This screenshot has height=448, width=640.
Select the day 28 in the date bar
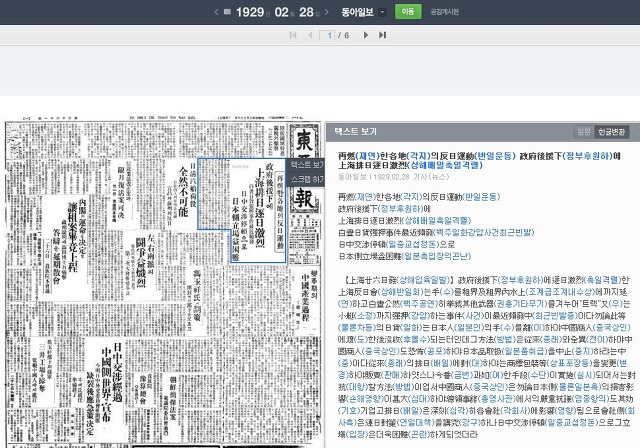pos(306,12)
